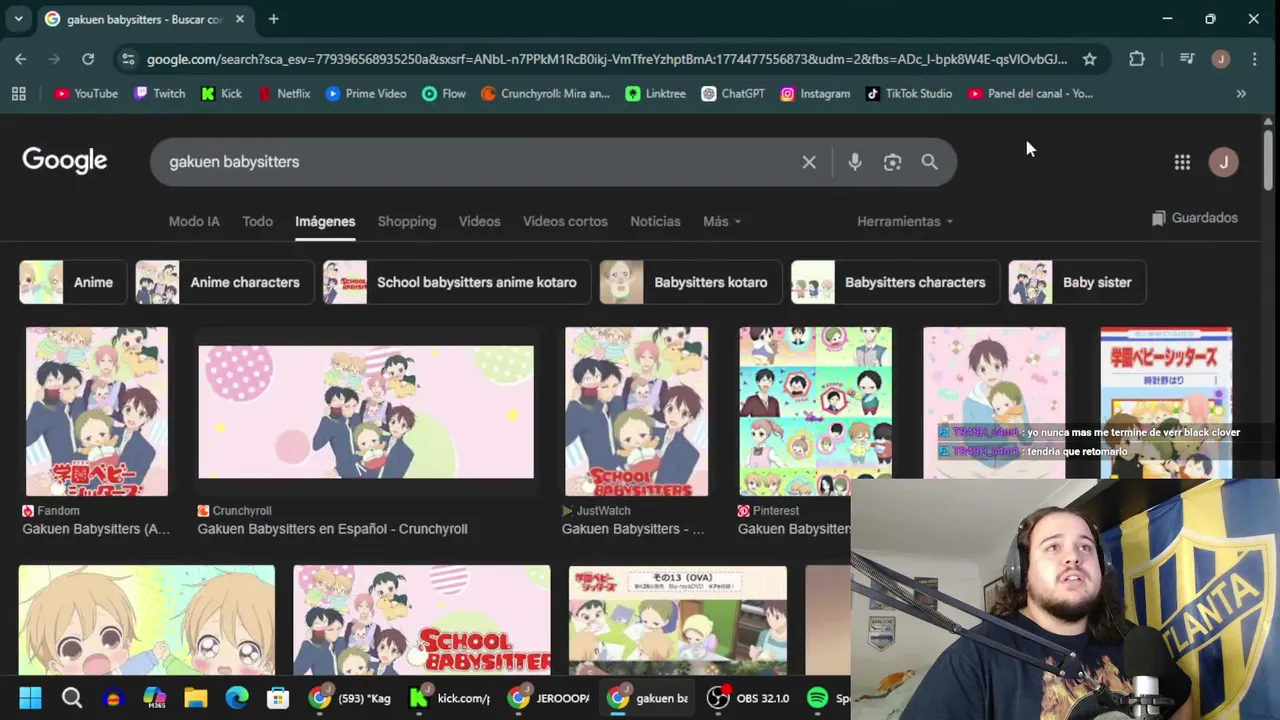
Task: Expand the Herramientas dropdown
Action: coord(905,221)
